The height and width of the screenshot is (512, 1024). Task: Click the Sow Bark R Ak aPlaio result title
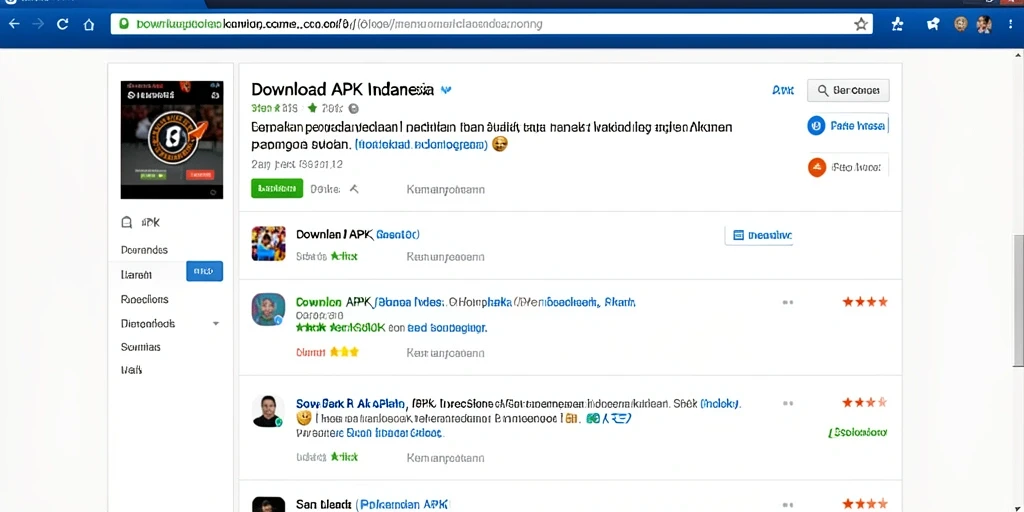point(351,404)
